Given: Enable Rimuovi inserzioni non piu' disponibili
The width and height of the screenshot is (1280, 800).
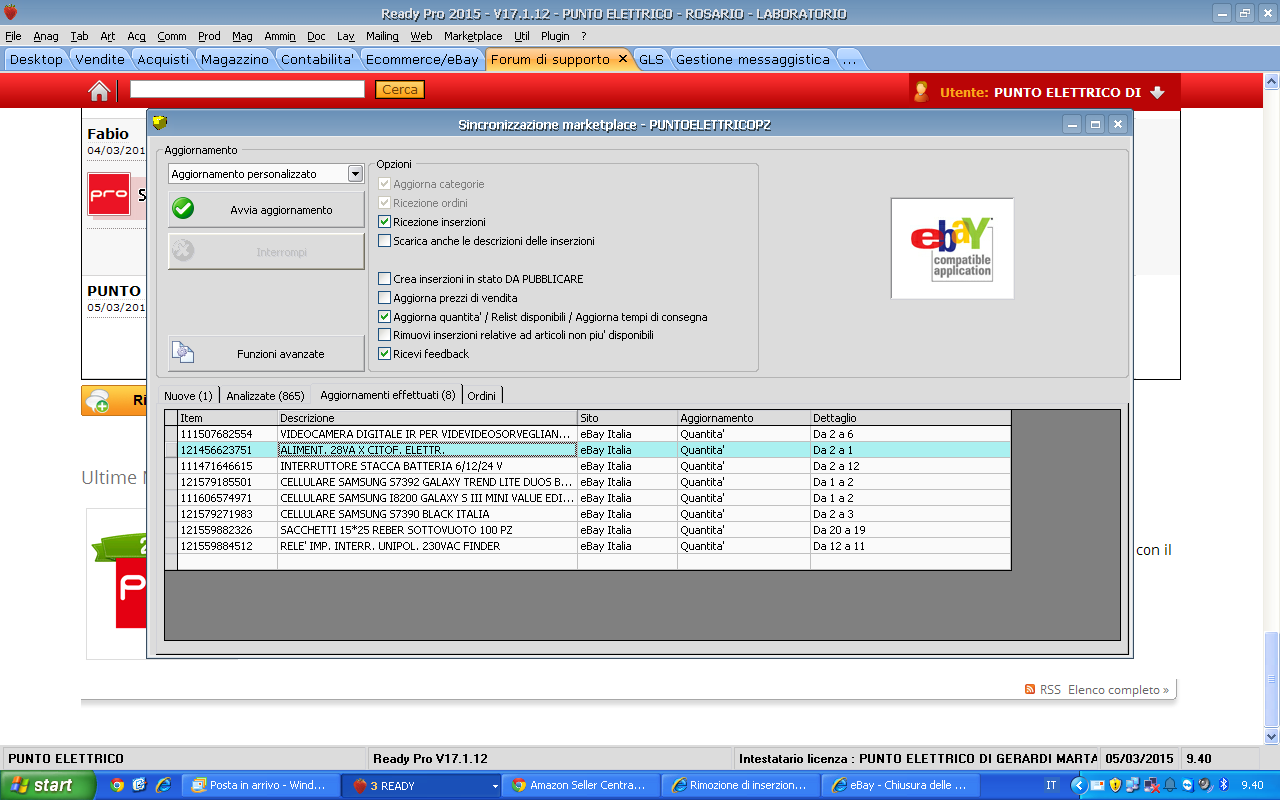Looking at the screenshot, I should [x=385, y=335].
